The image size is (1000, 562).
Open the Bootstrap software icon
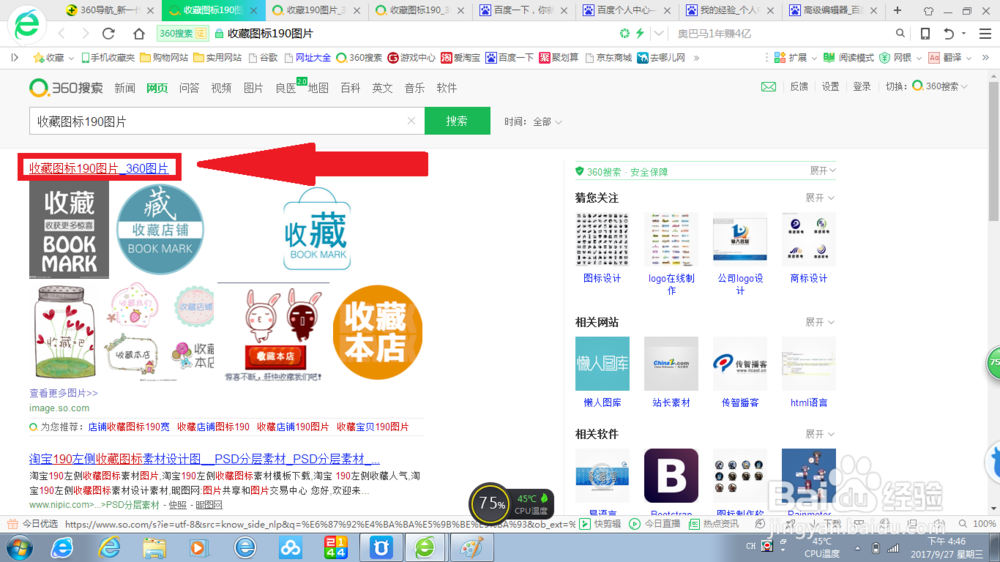coord(671,475)
